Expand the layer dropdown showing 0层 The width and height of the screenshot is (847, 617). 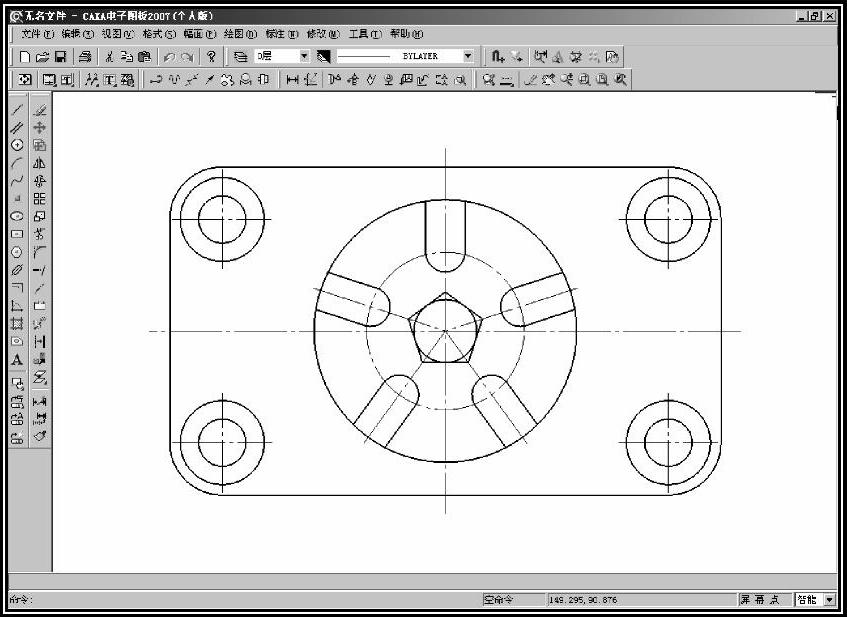click(304, 57)
